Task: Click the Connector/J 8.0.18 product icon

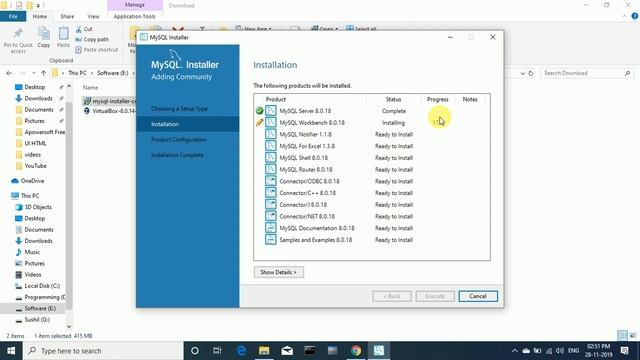Action: (x=271, y=204)
